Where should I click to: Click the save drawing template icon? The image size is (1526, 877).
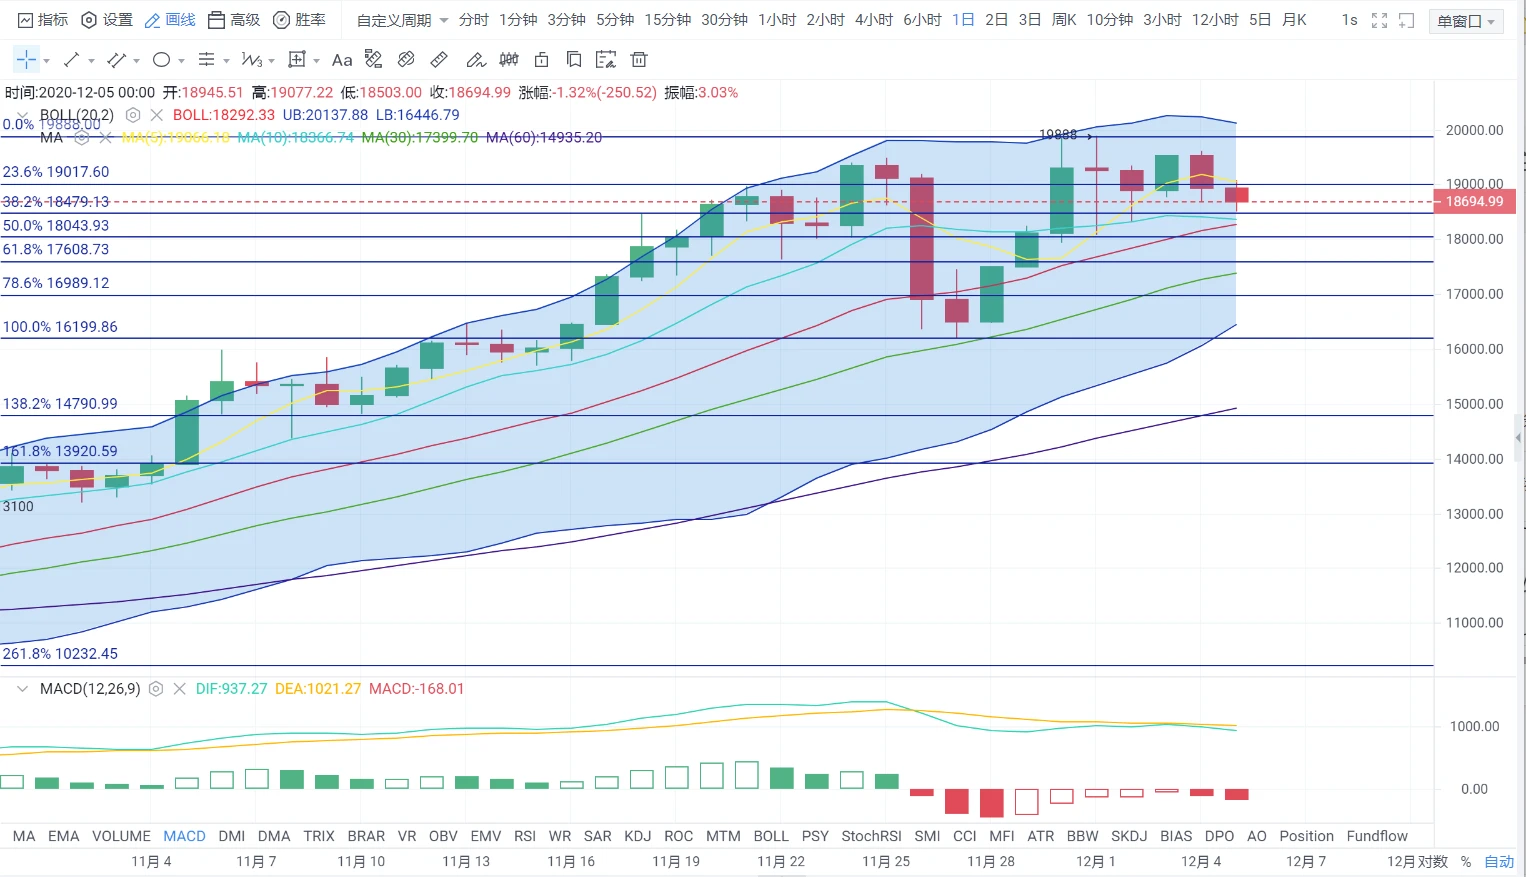coord(606,60)
